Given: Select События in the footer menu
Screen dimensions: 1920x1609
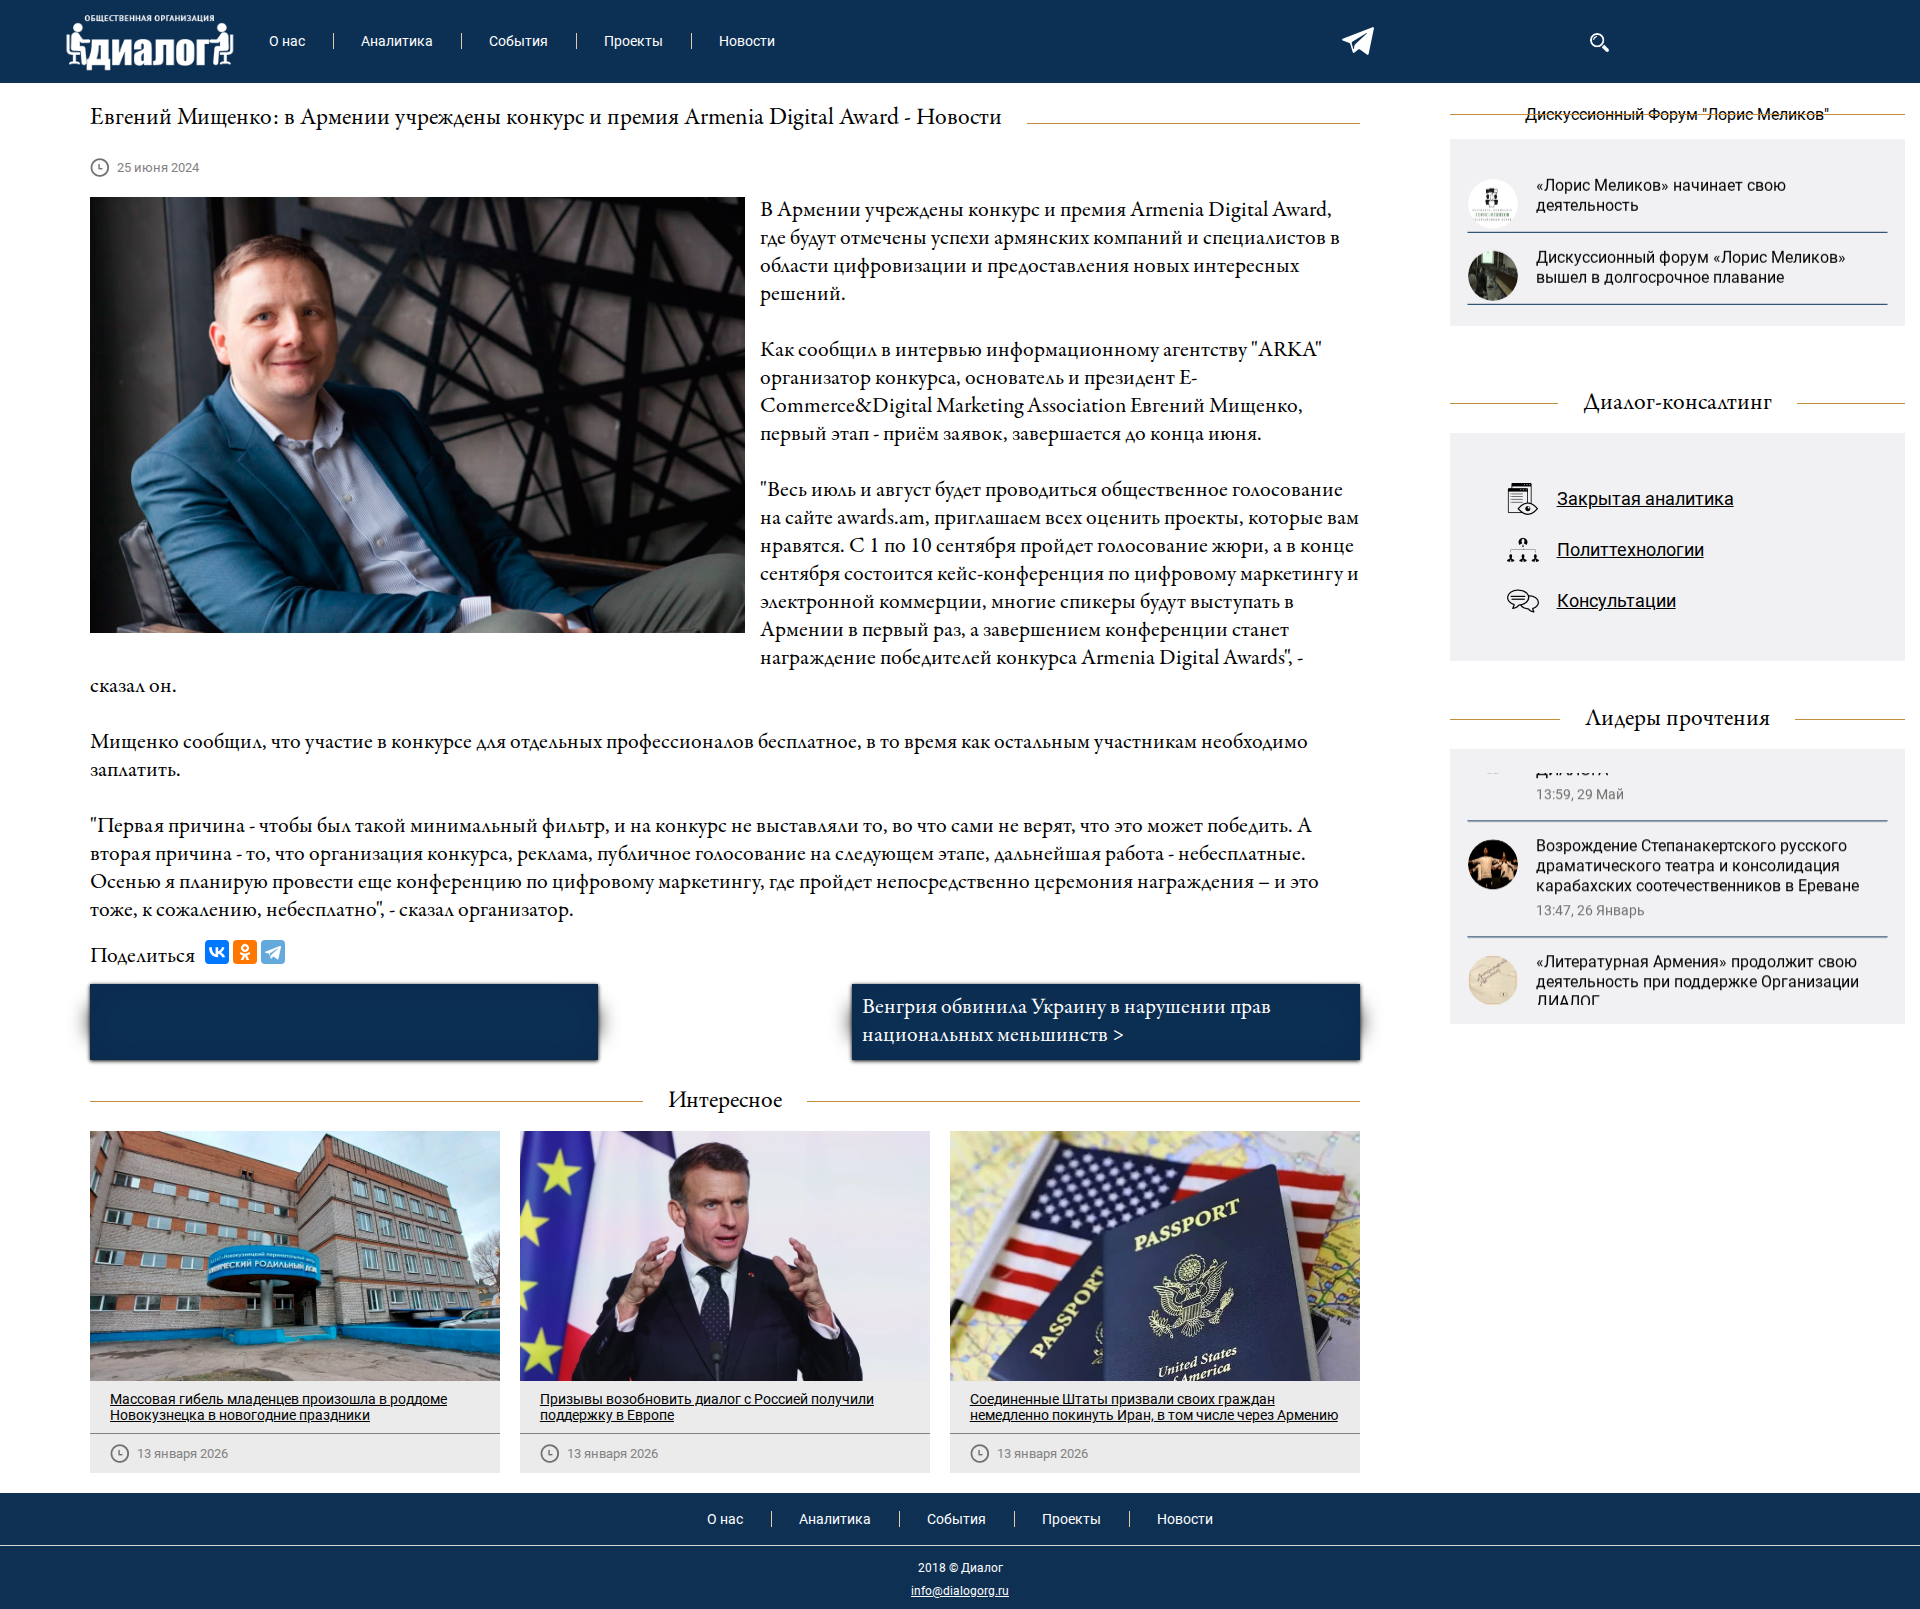Looking at the screenshot, I should coord(956,1519).
